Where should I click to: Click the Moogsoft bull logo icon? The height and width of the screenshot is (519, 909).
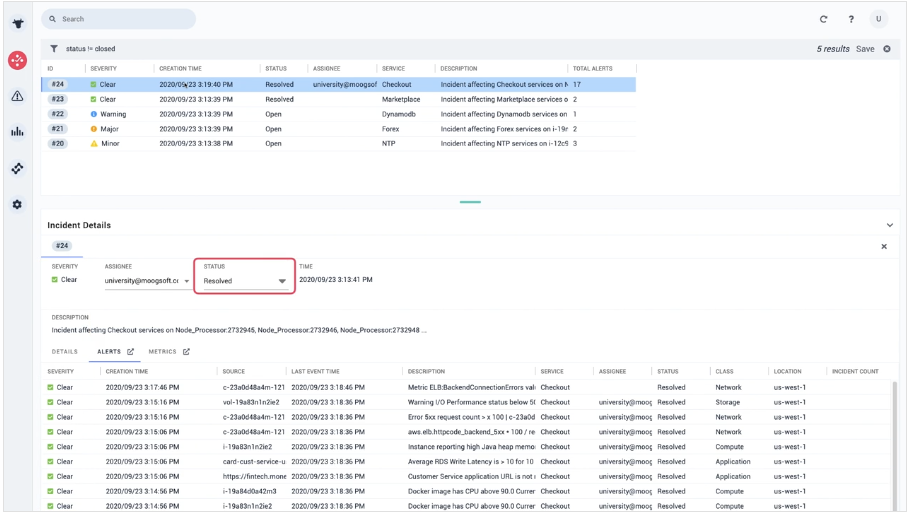[18, 23]
